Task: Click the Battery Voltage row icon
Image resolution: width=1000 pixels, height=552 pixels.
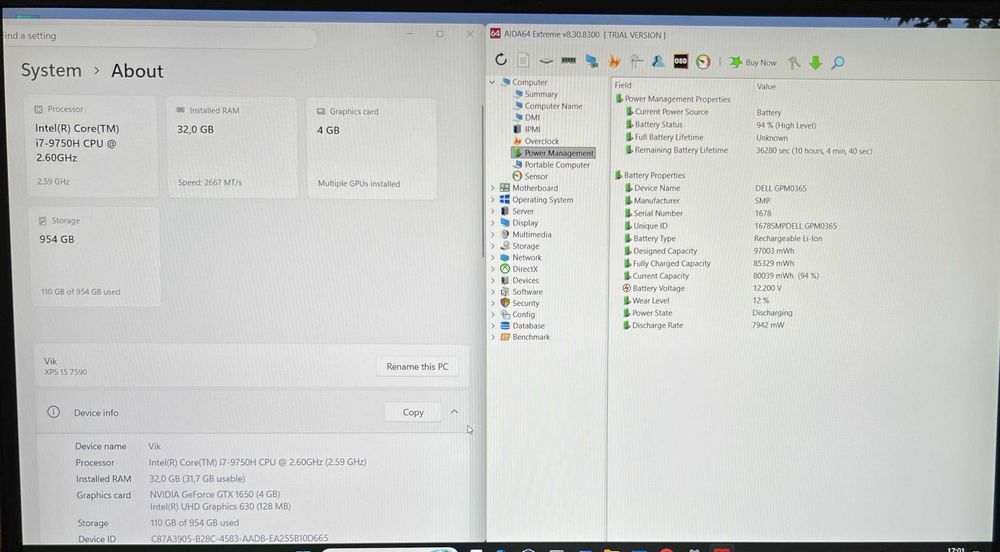Action: click(627, 288)
